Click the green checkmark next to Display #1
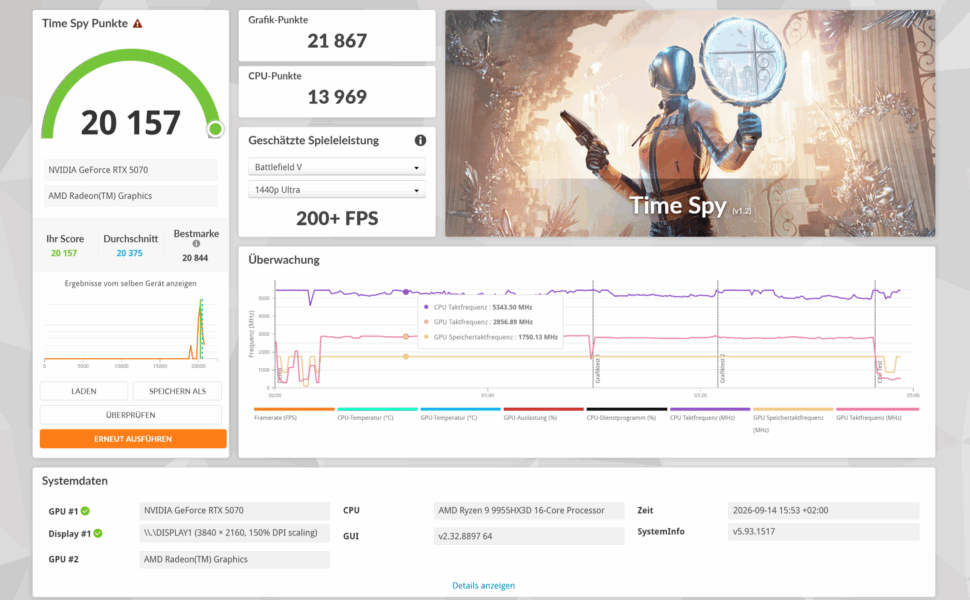 pyautogui.click(x=98, y=533)
